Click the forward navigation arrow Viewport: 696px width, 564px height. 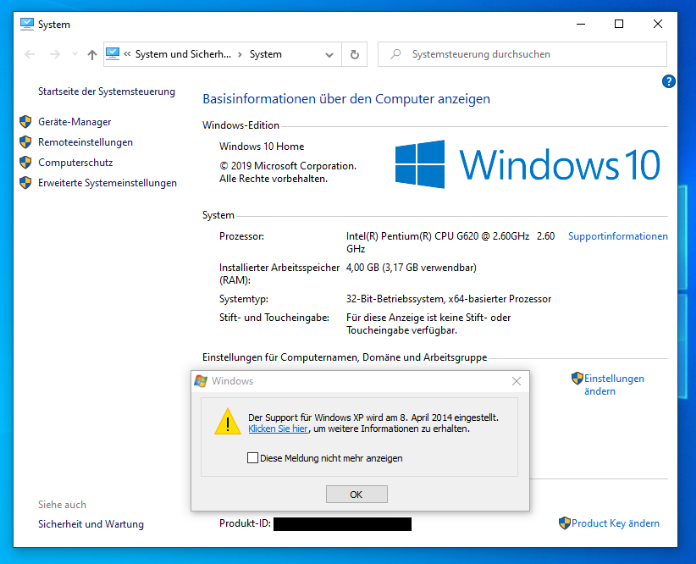(55, 54)
